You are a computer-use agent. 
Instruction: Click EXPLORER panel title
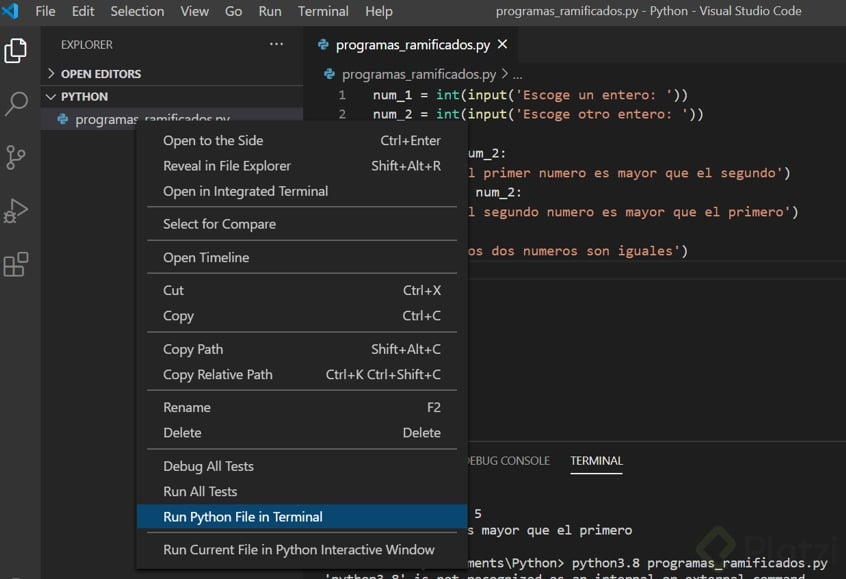coord(87,45)
